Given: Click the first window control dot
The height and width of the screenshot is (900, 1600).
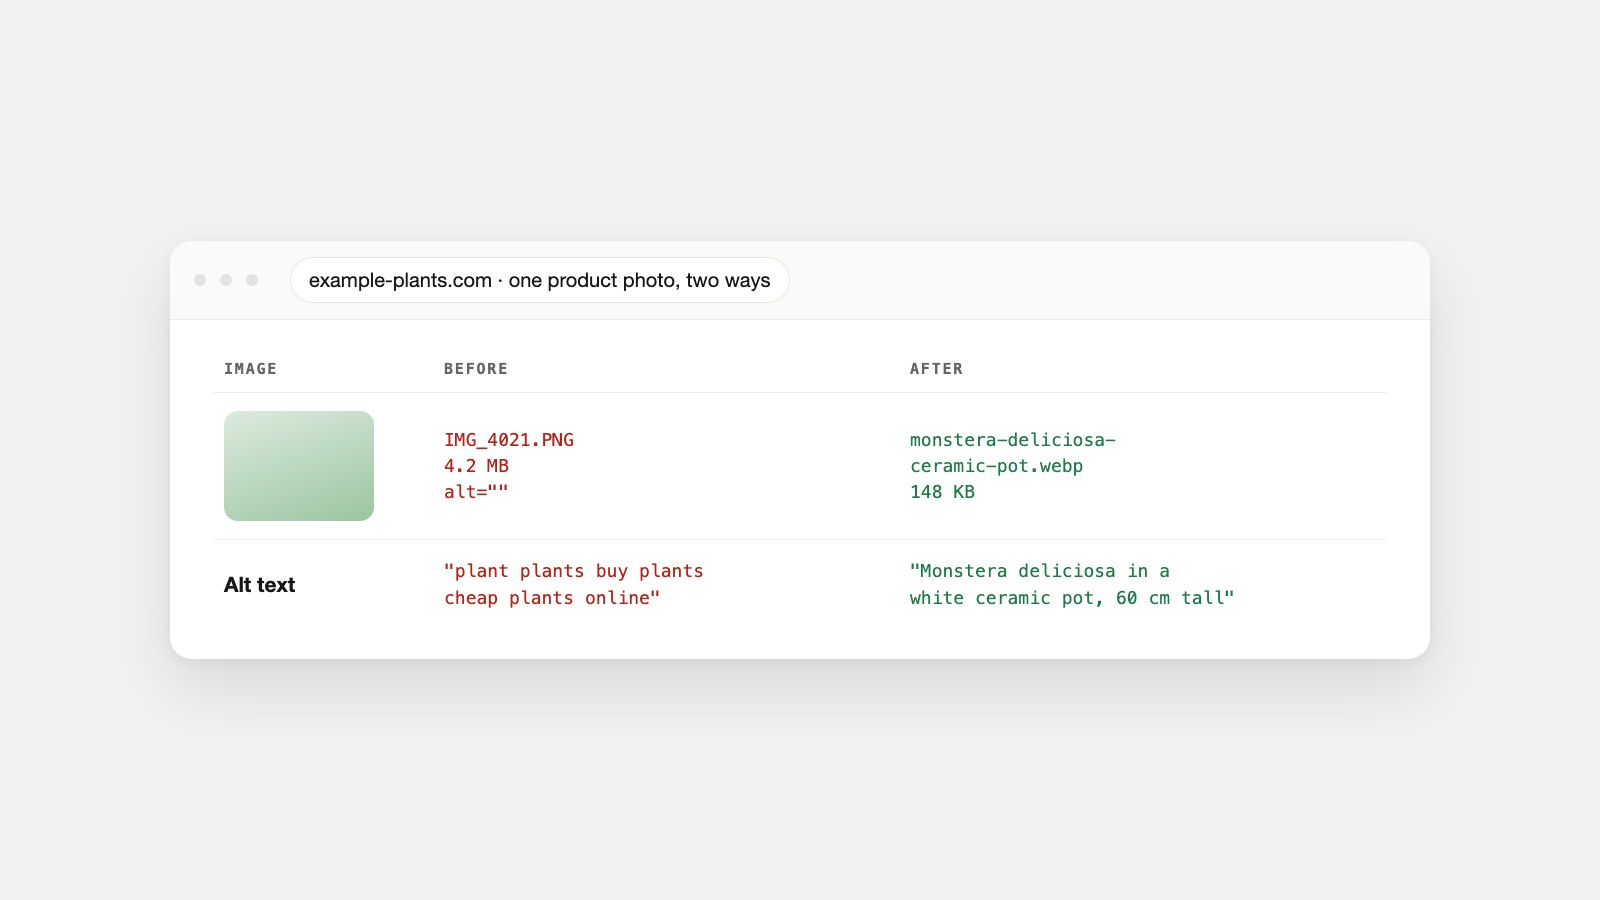Looking at the screenshot, I should tap(200, 280).
